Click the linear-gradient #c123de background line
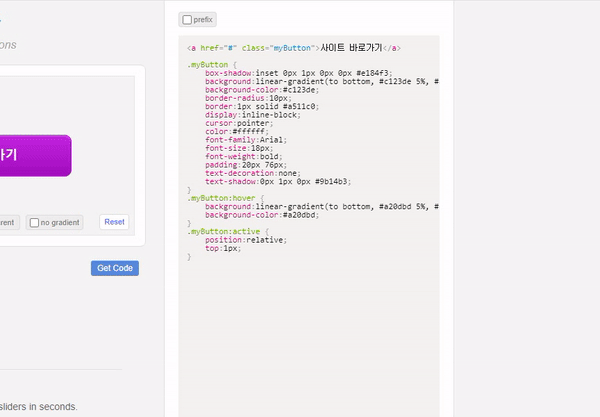The image size is (600, 417). tap(322, 81)
